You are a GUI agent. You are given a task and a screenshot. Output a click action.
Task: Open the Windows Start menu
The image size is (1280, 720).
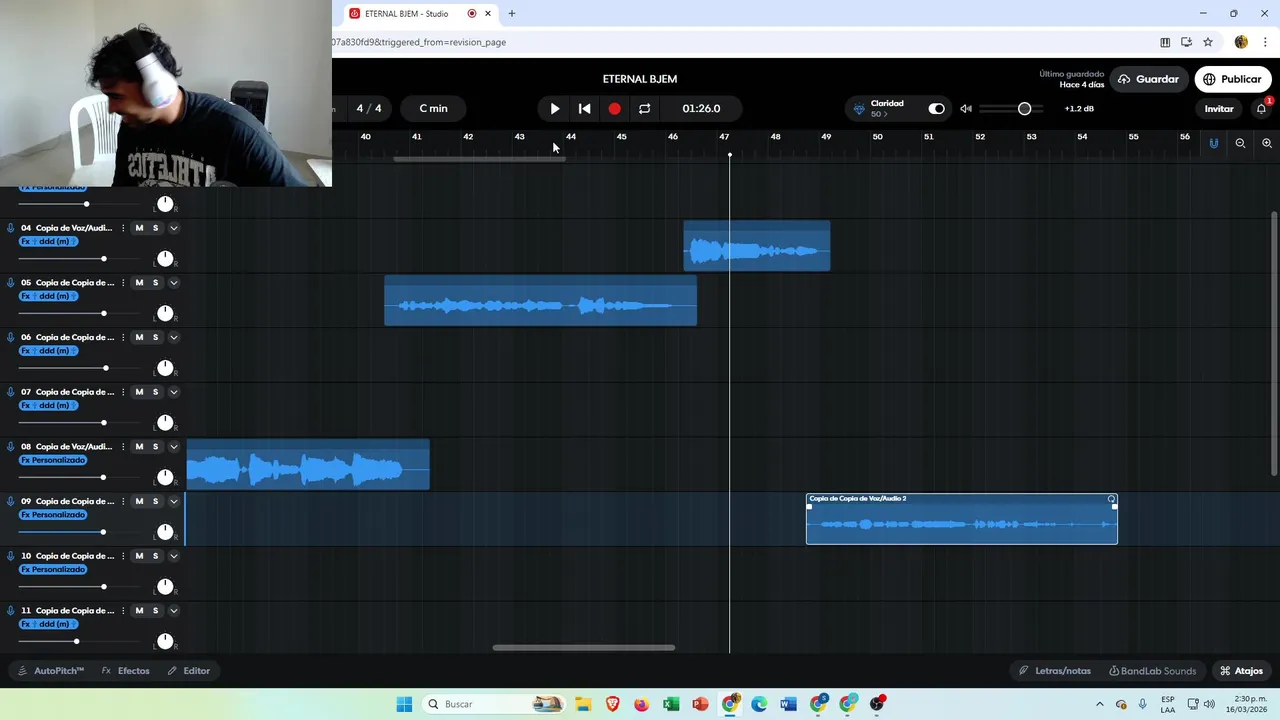click(404, 704)
